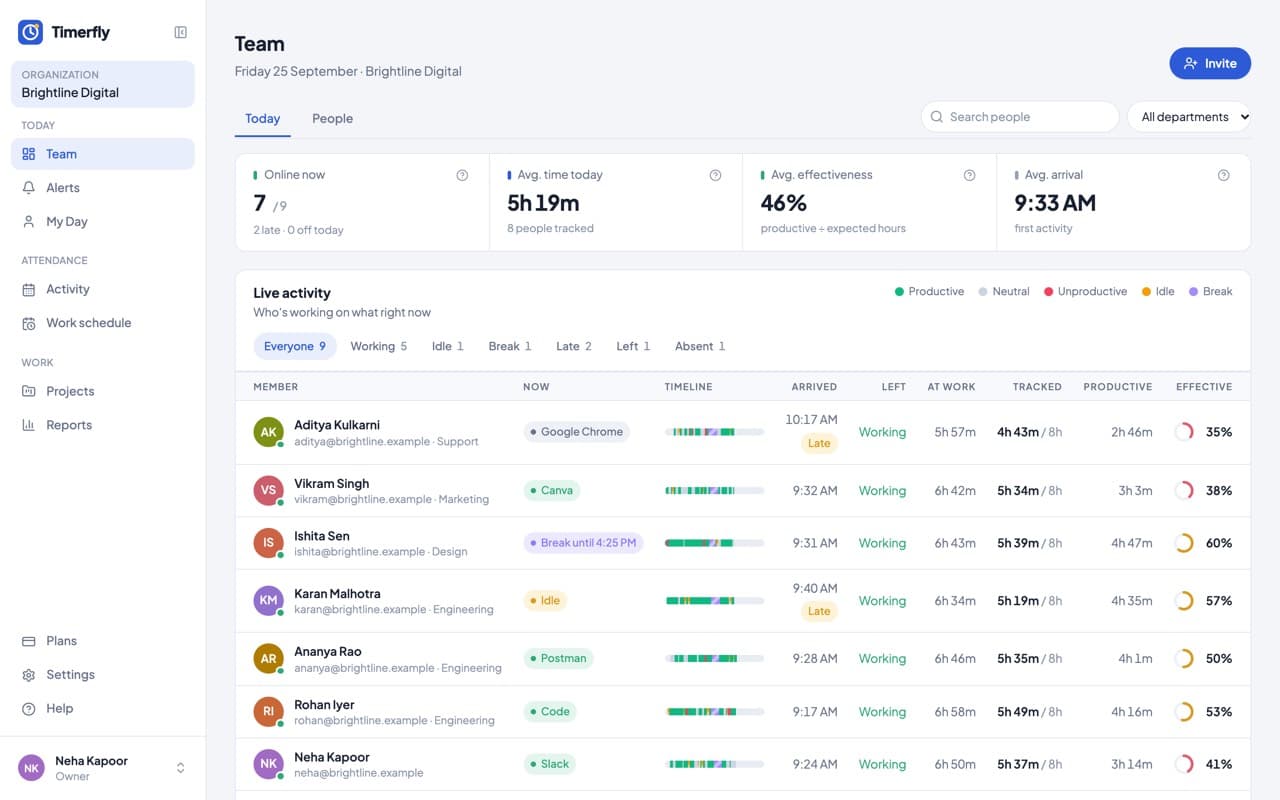
Task: Click Neha Kapoor's Slack status chip
Action: 550,764
